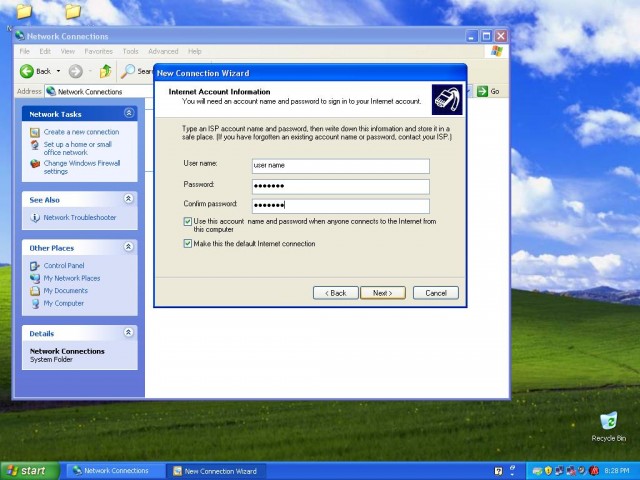
Task: Collapse the Other Places panel
Action: pyautogui.click(x=128, y=247)
